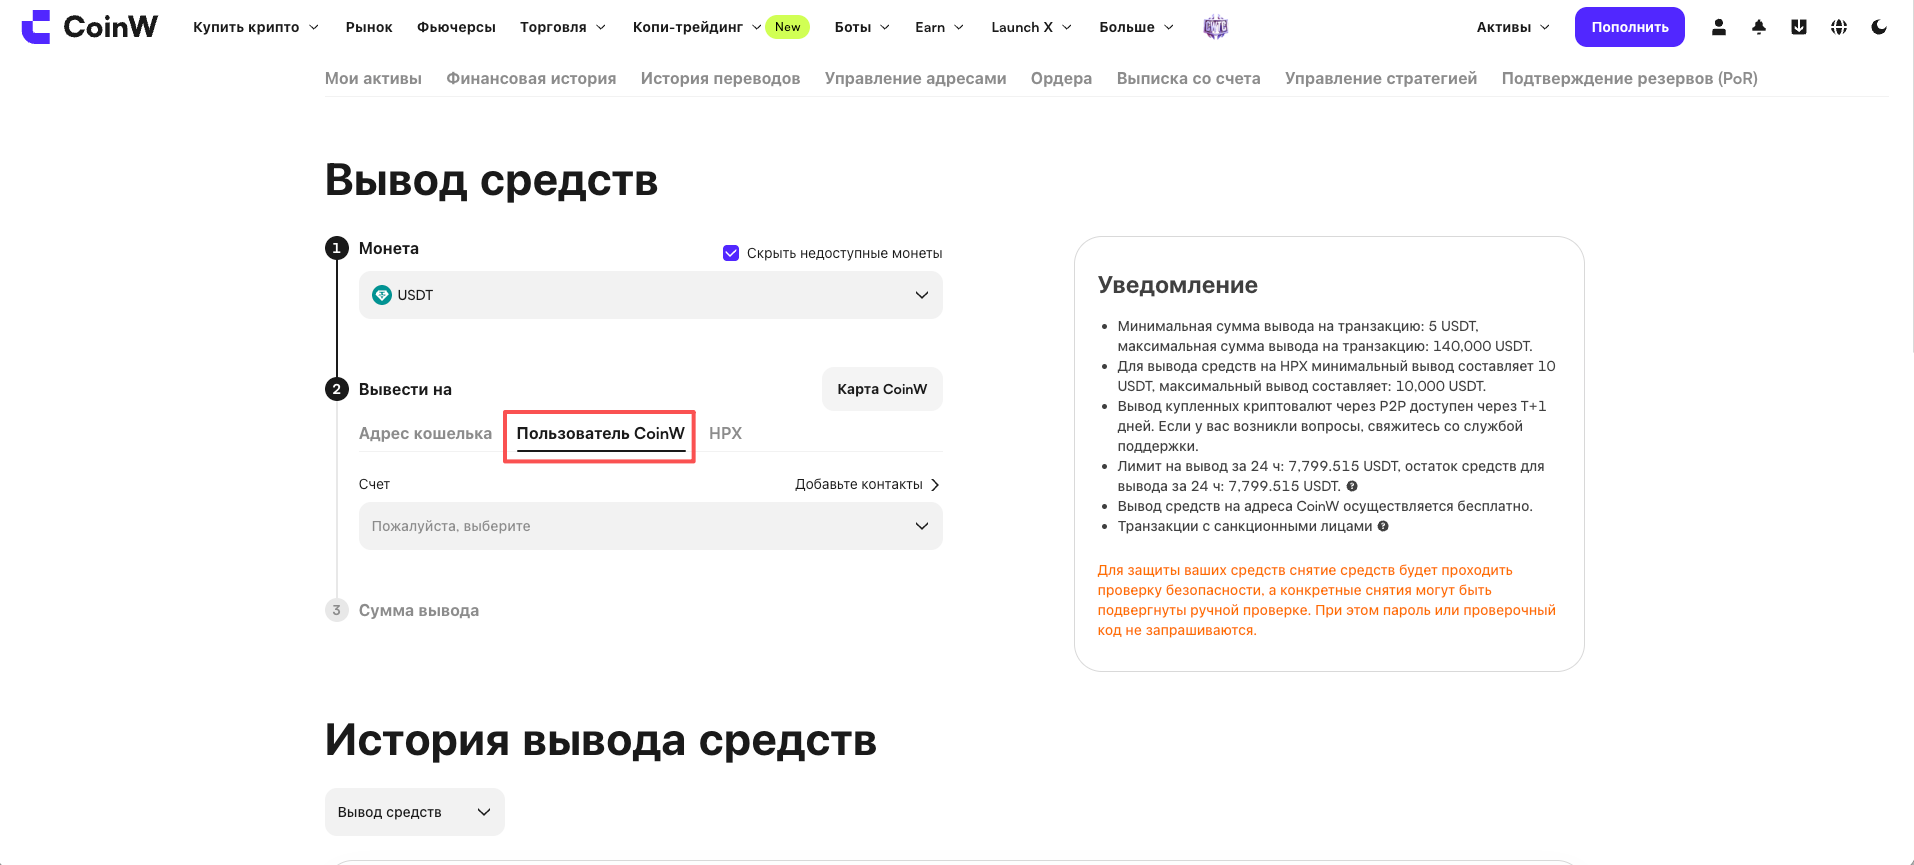The width and height of the screenshot is (1914, 865).
Task: Open Управление адресами tab
Action: 915,78
